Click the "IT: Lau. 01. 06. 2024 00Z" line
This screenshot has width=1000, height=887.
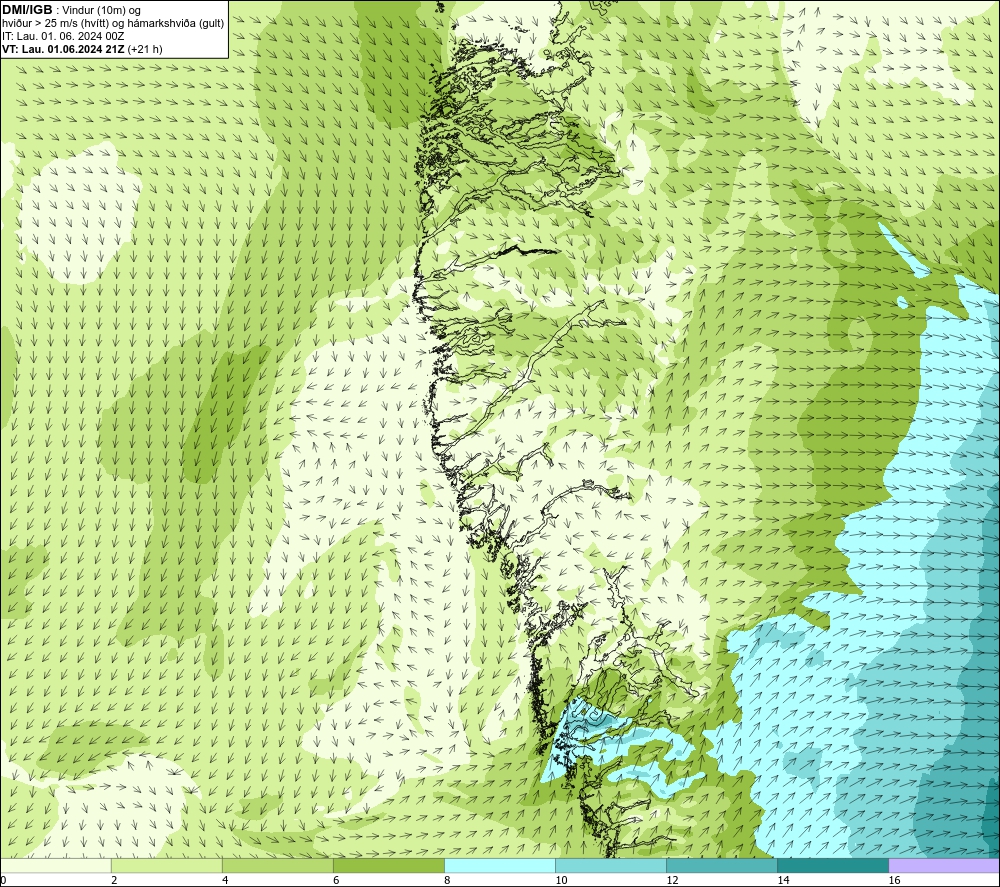tap(63, 36)
